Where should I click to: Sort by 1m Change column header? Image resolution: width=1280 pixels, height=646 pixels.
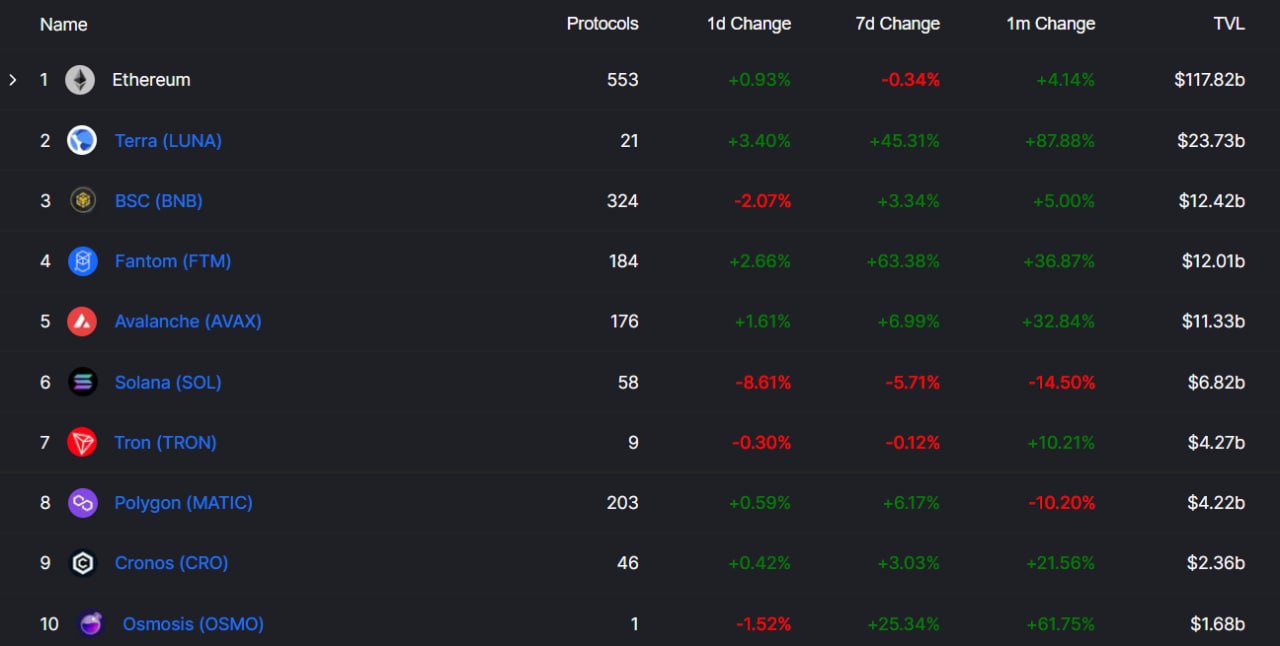click(x=1050, y=24)
